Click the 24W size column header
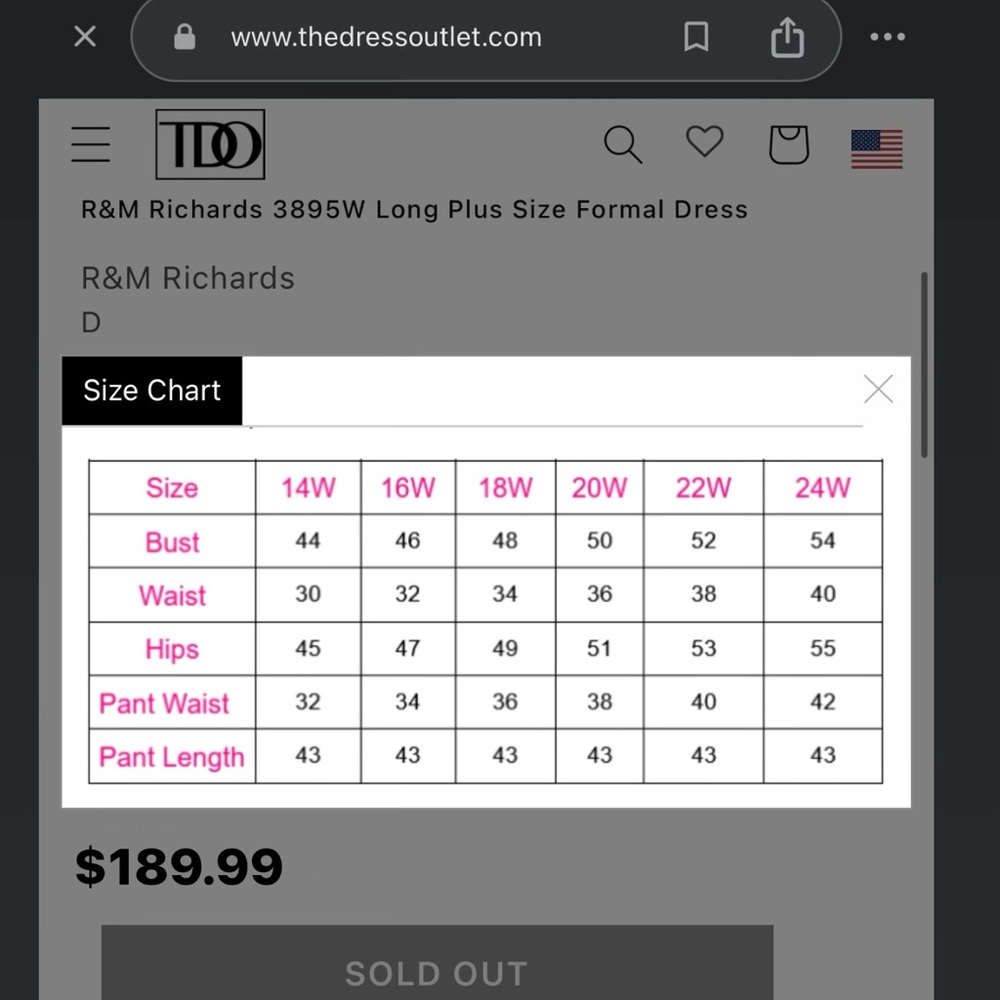 (822, 488)
